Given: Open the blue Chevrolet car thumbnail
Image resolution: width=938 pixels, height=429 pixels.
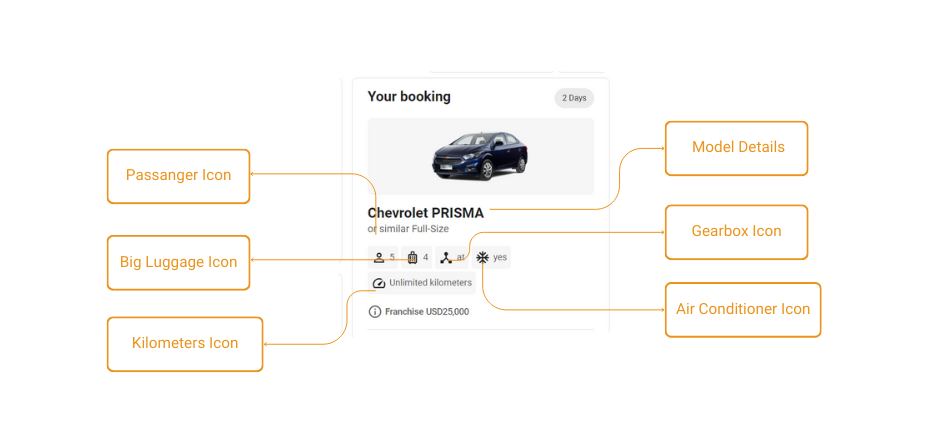Looking at the screenshot, I should tap(480, 156).
